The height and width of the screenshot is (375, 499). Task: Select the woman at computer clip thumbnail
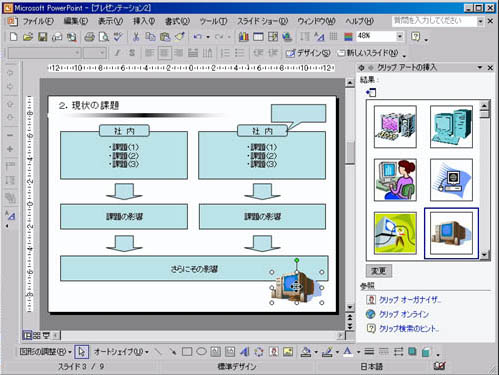click(x=395, y=180)
